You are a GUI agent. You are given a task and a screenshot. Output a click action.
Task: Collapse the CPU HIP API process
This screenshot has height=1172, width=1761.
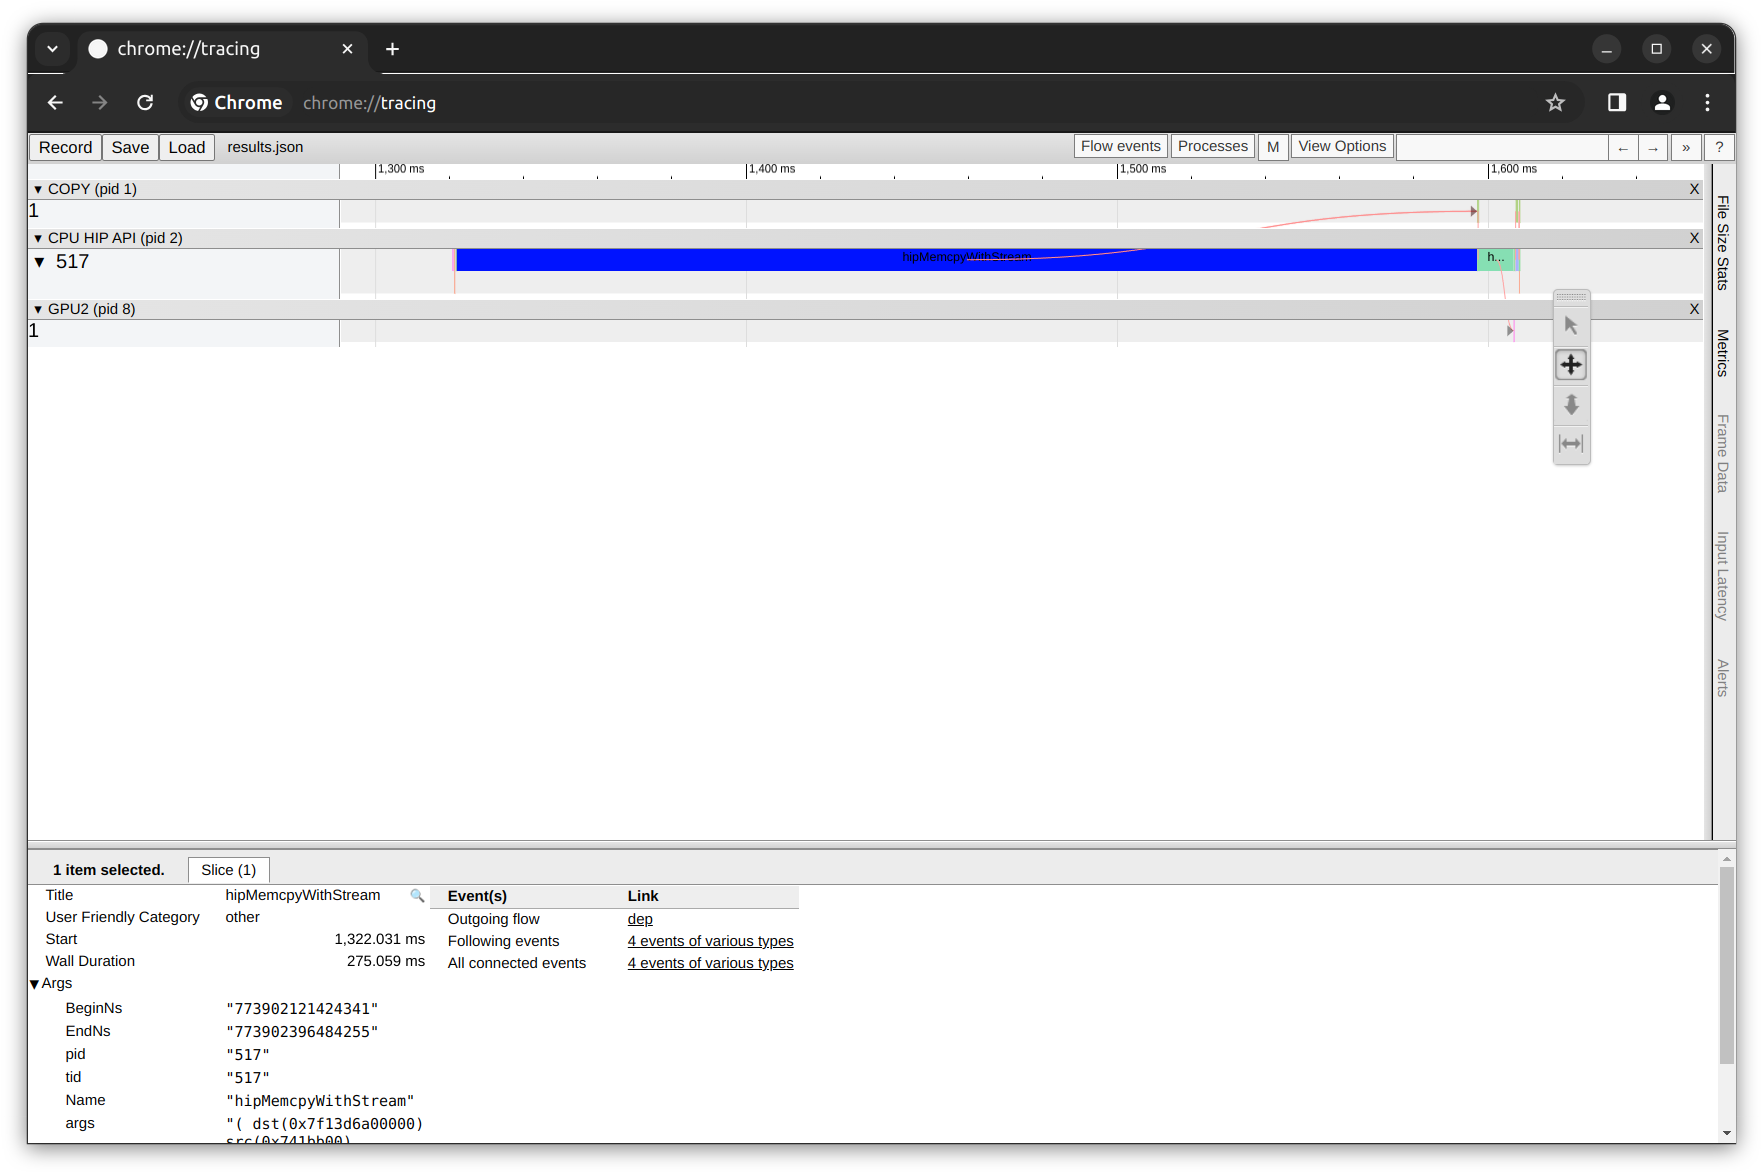click(x=38, y=238)
